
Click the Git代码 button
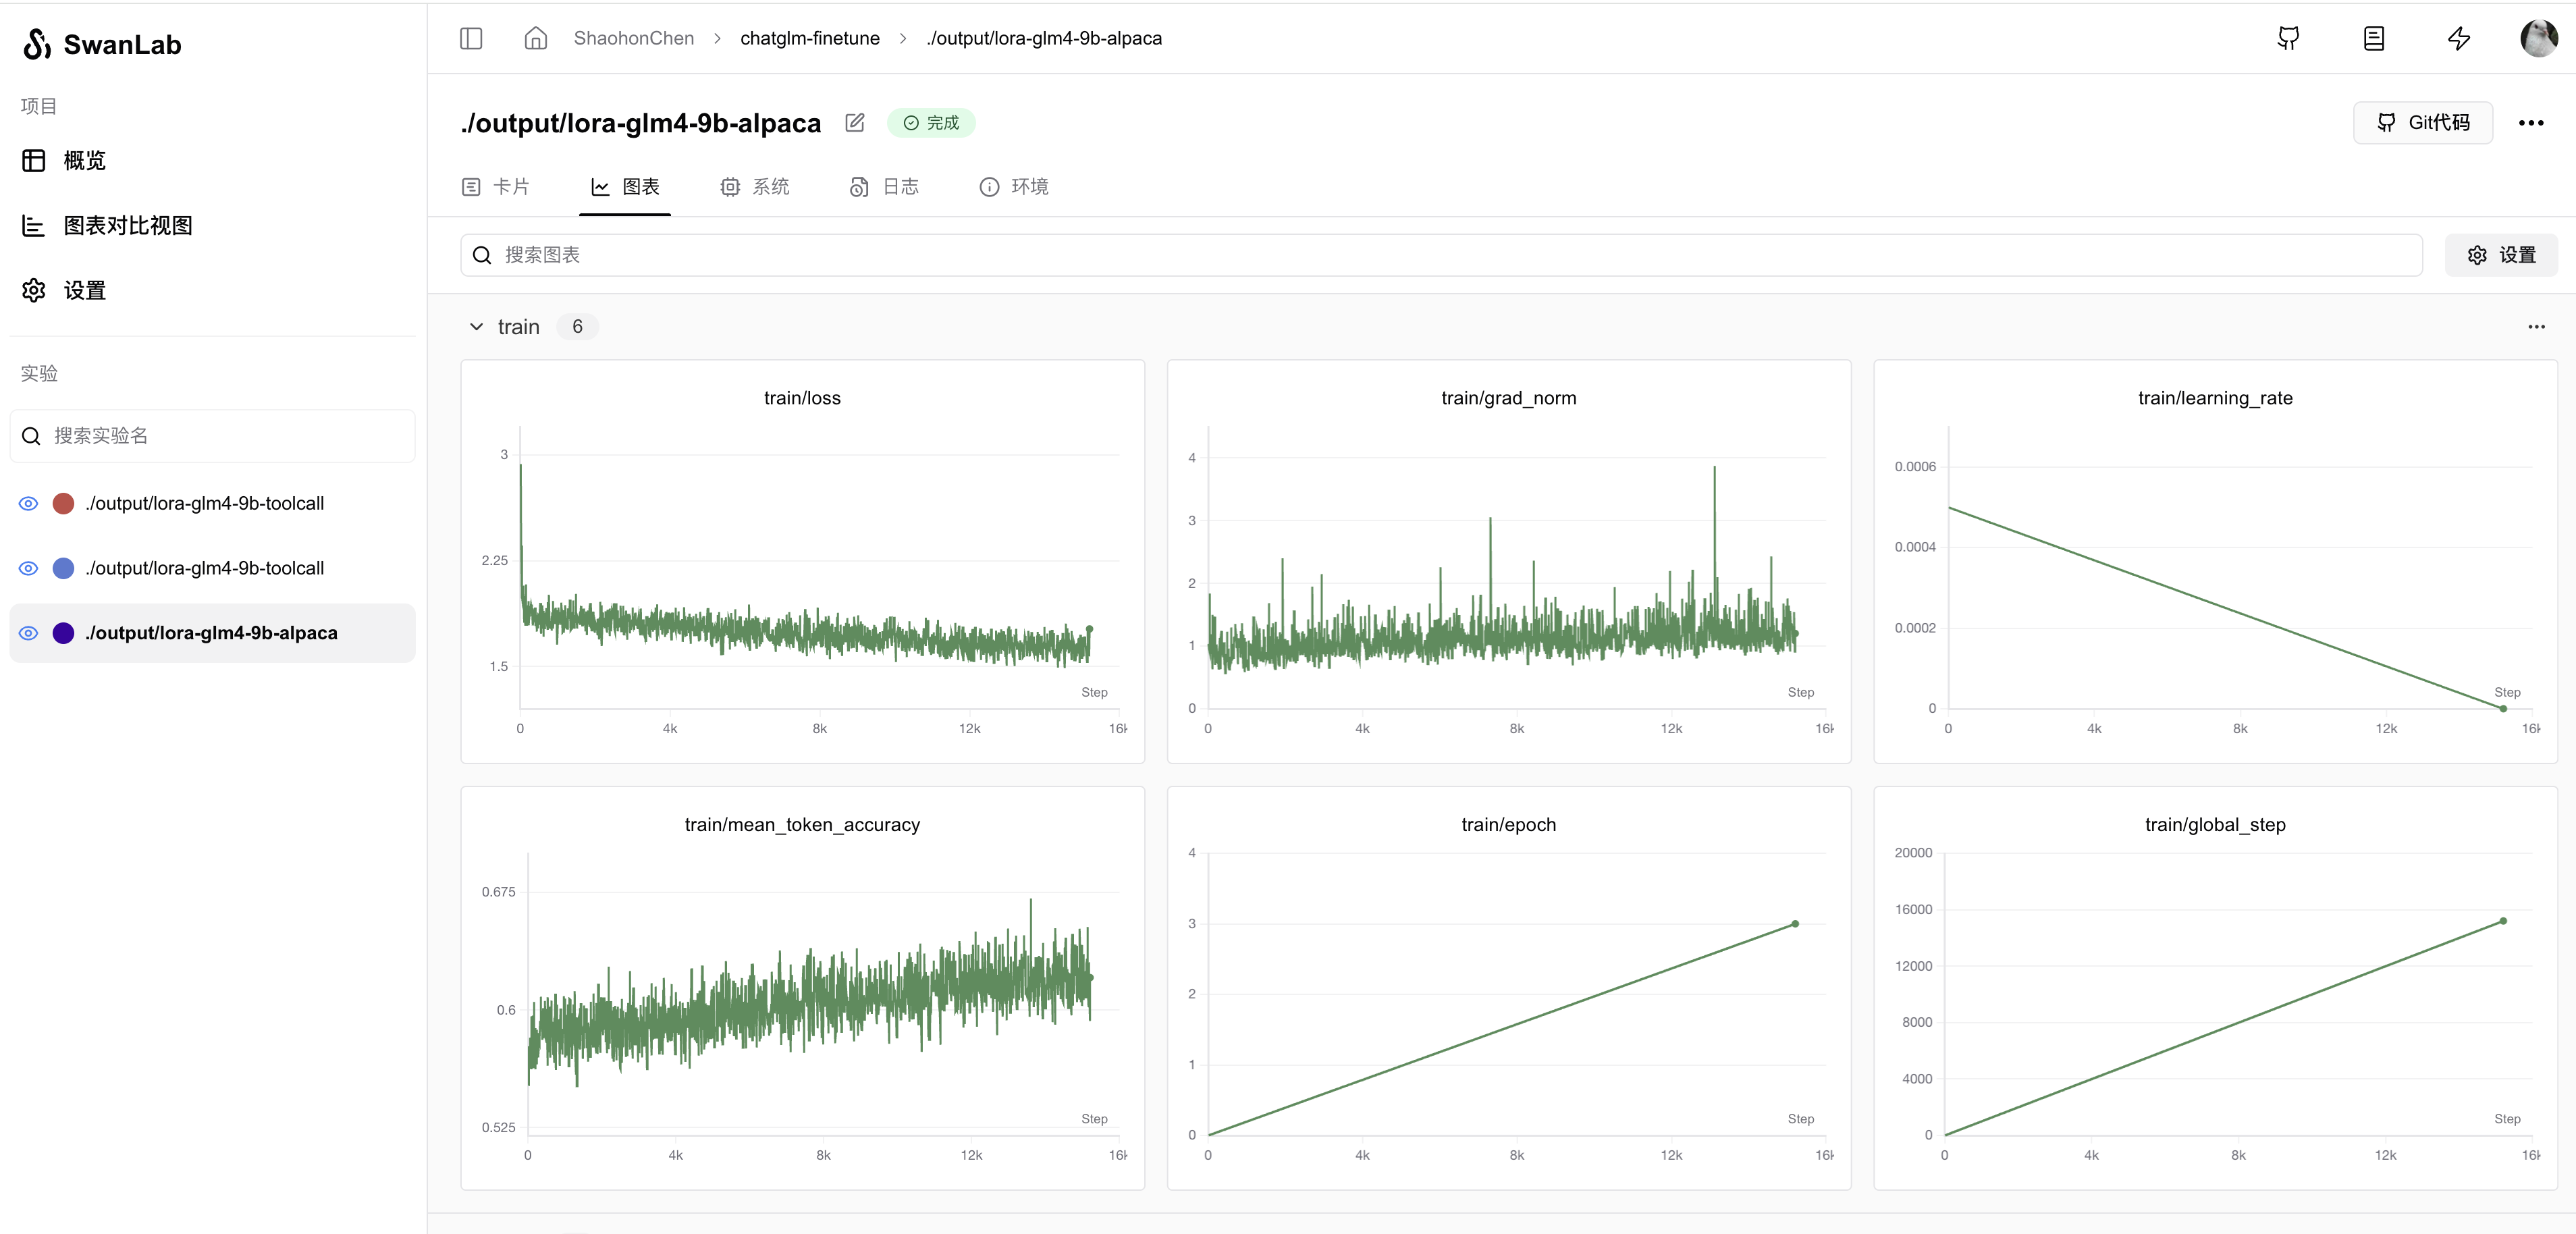[x=2422, y=122]
